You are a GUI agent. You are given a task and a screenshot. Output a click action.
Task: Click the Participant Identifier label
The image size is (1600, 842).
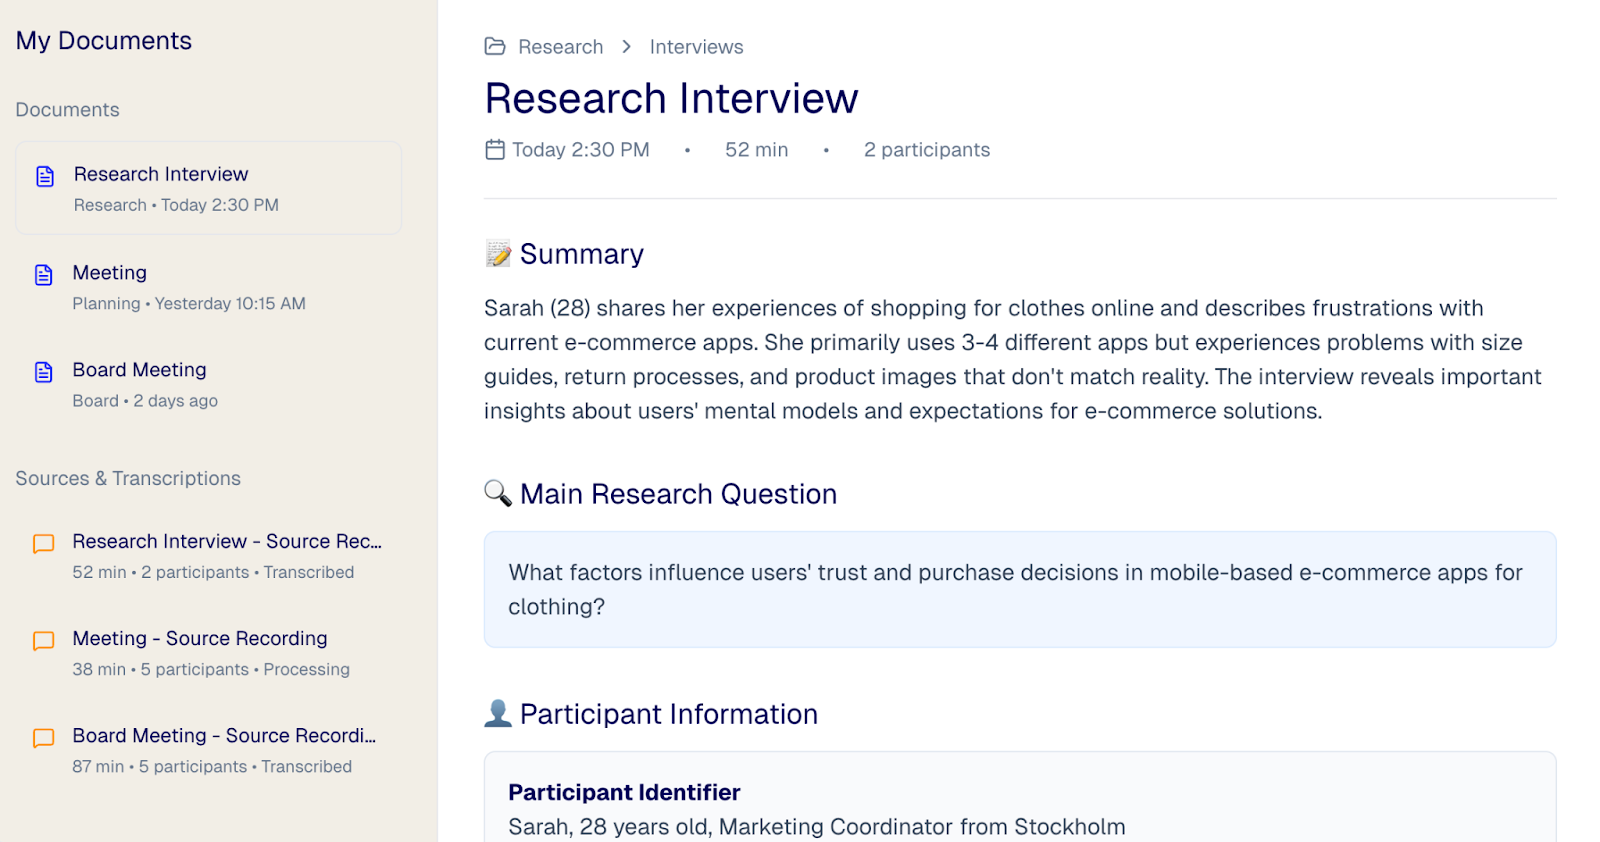625,793
